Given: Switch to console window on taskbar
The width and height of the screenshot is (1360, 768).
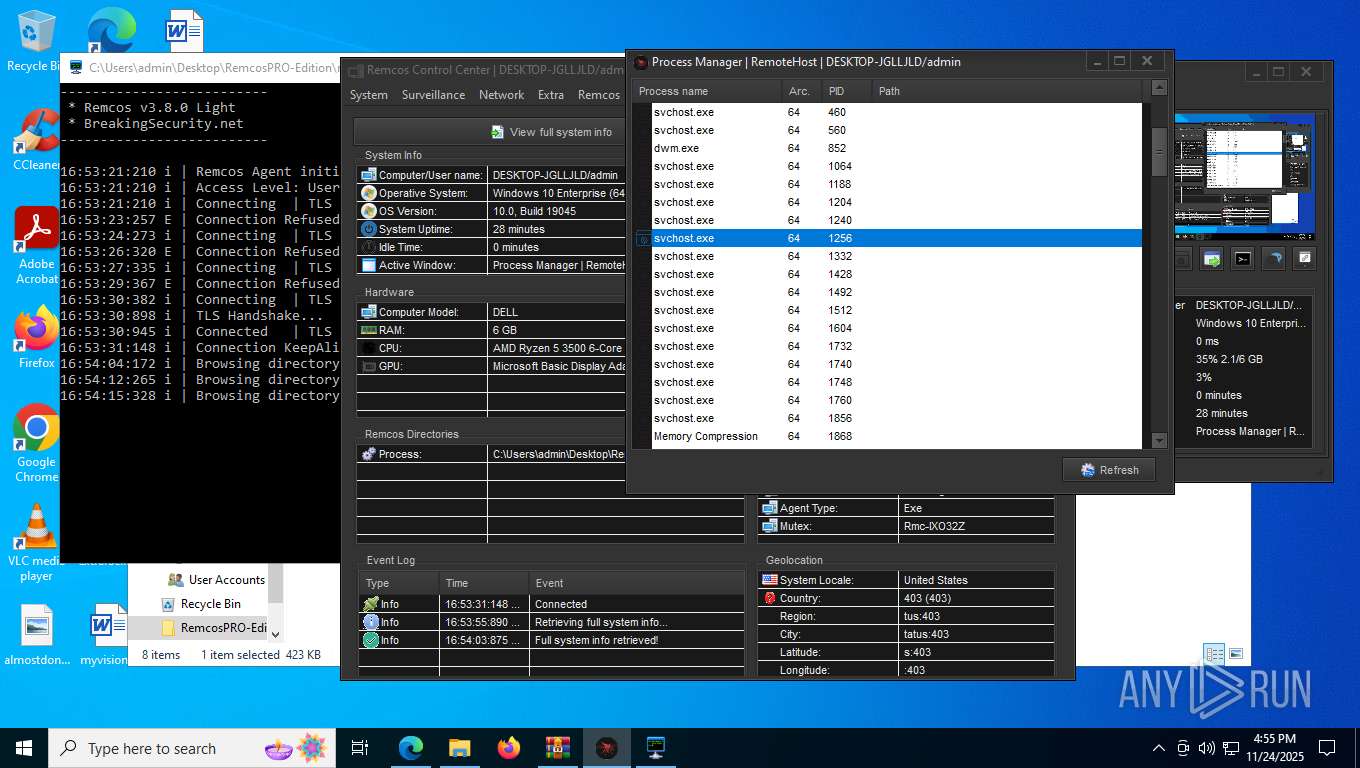Looking at the screenshot, I should click(656, 747).
